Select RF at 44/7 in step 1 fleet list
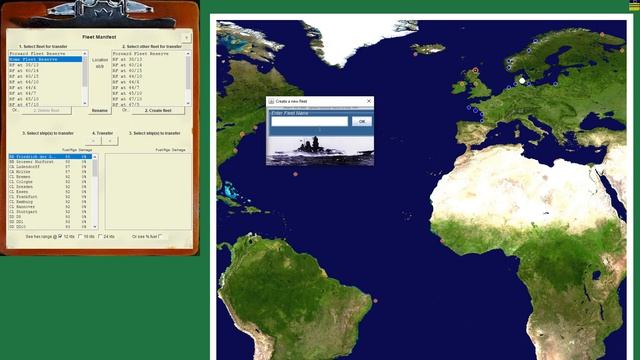The image size is (640, 360). click(x=45, y=93)
